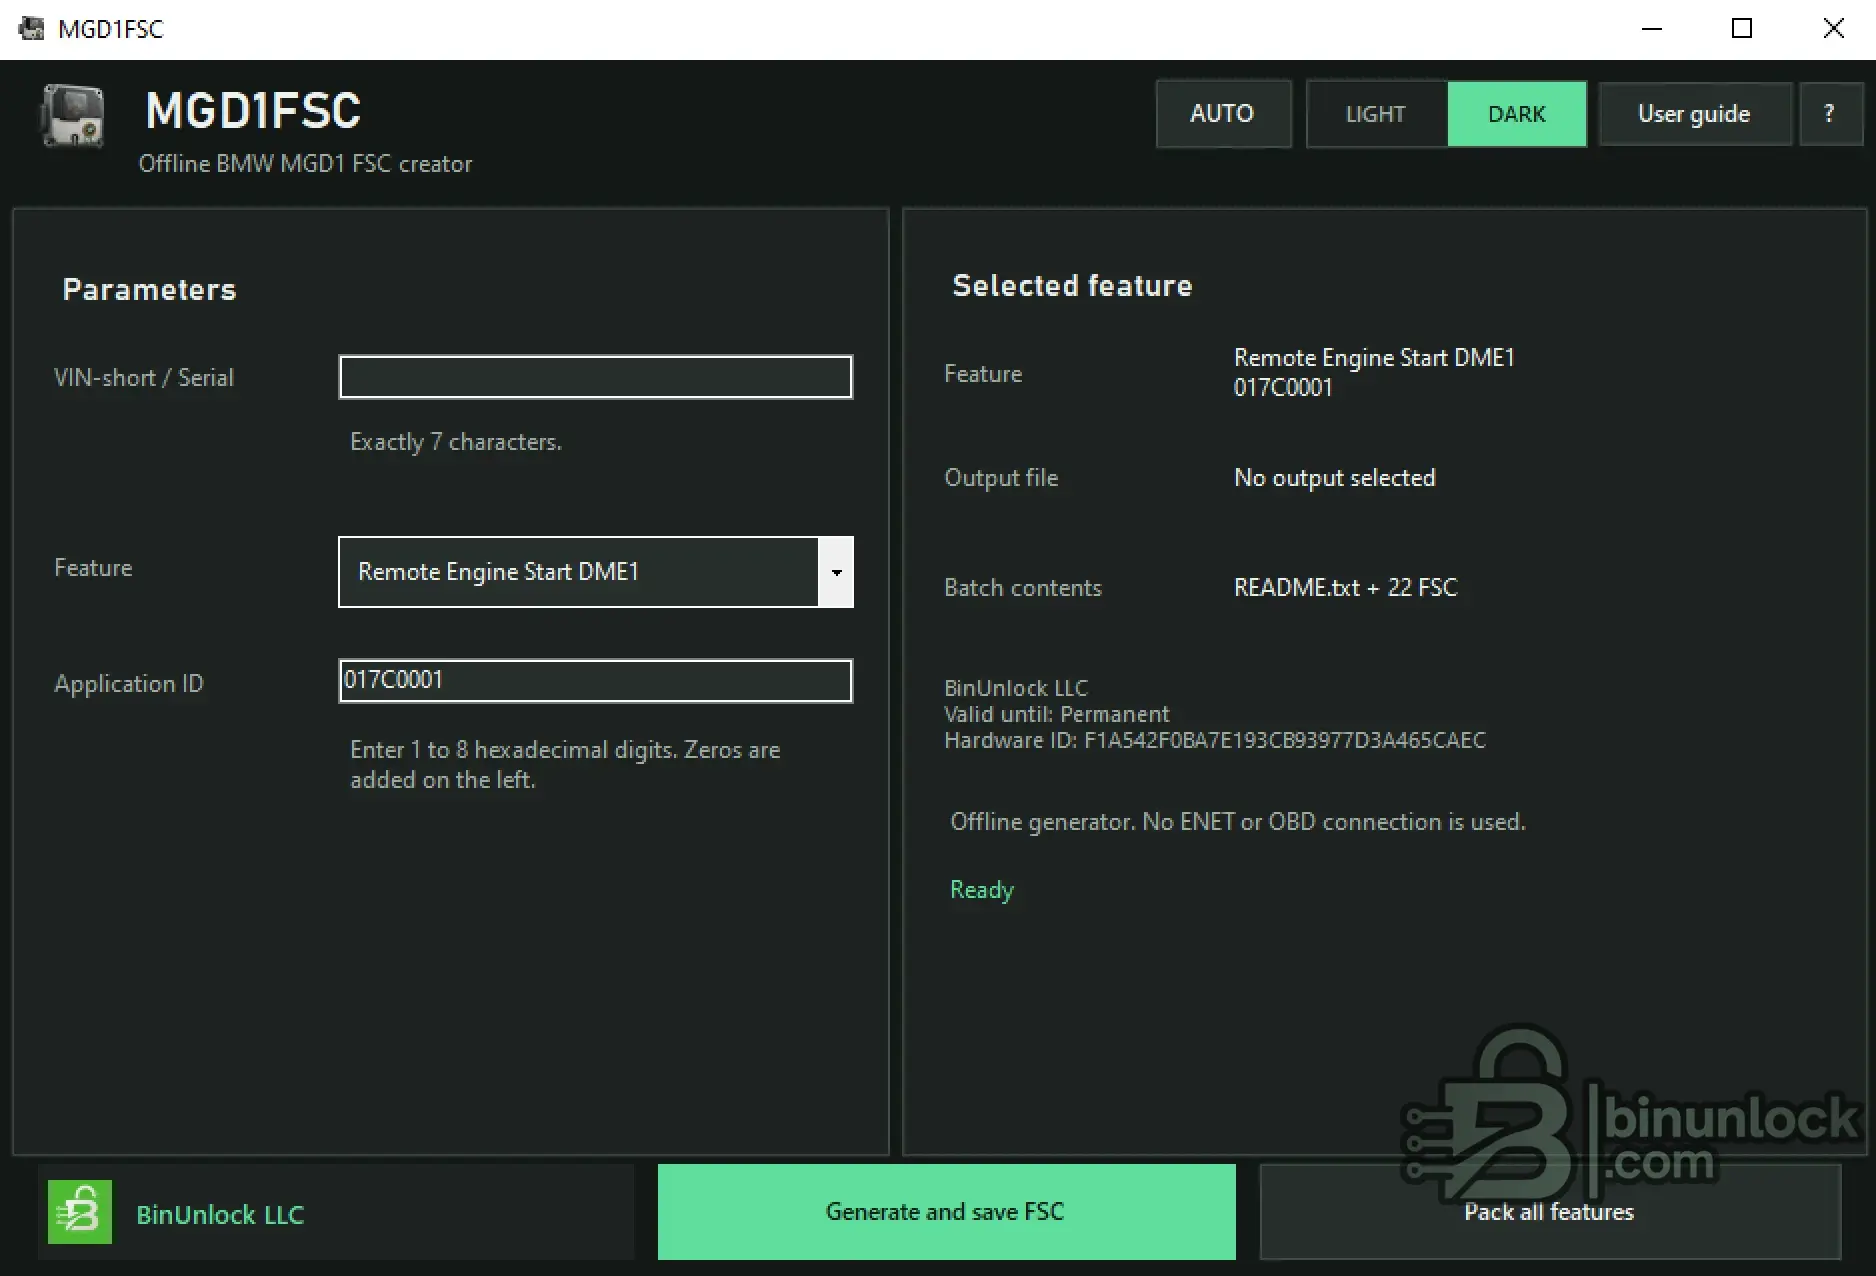This screenshot has width=1876, height=1276.
Task: Minimize the MGD1FSC window
Action: point(1652,28)
